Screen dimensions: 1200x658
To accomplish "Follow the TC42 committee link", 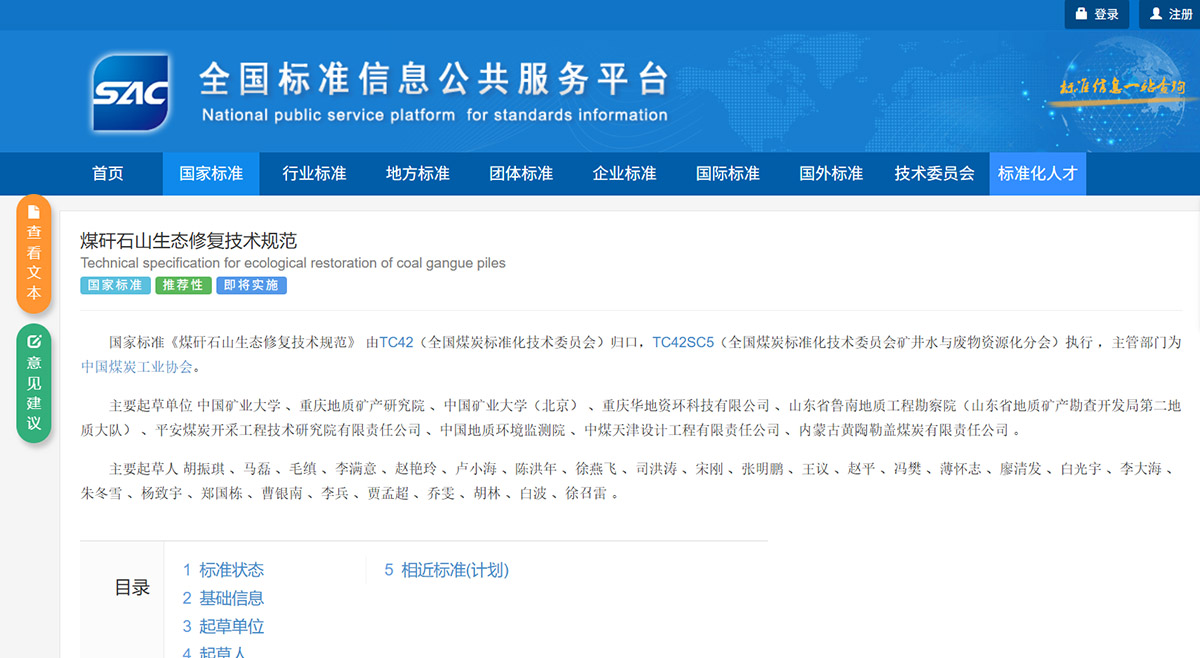I will [x=396, y=342].
